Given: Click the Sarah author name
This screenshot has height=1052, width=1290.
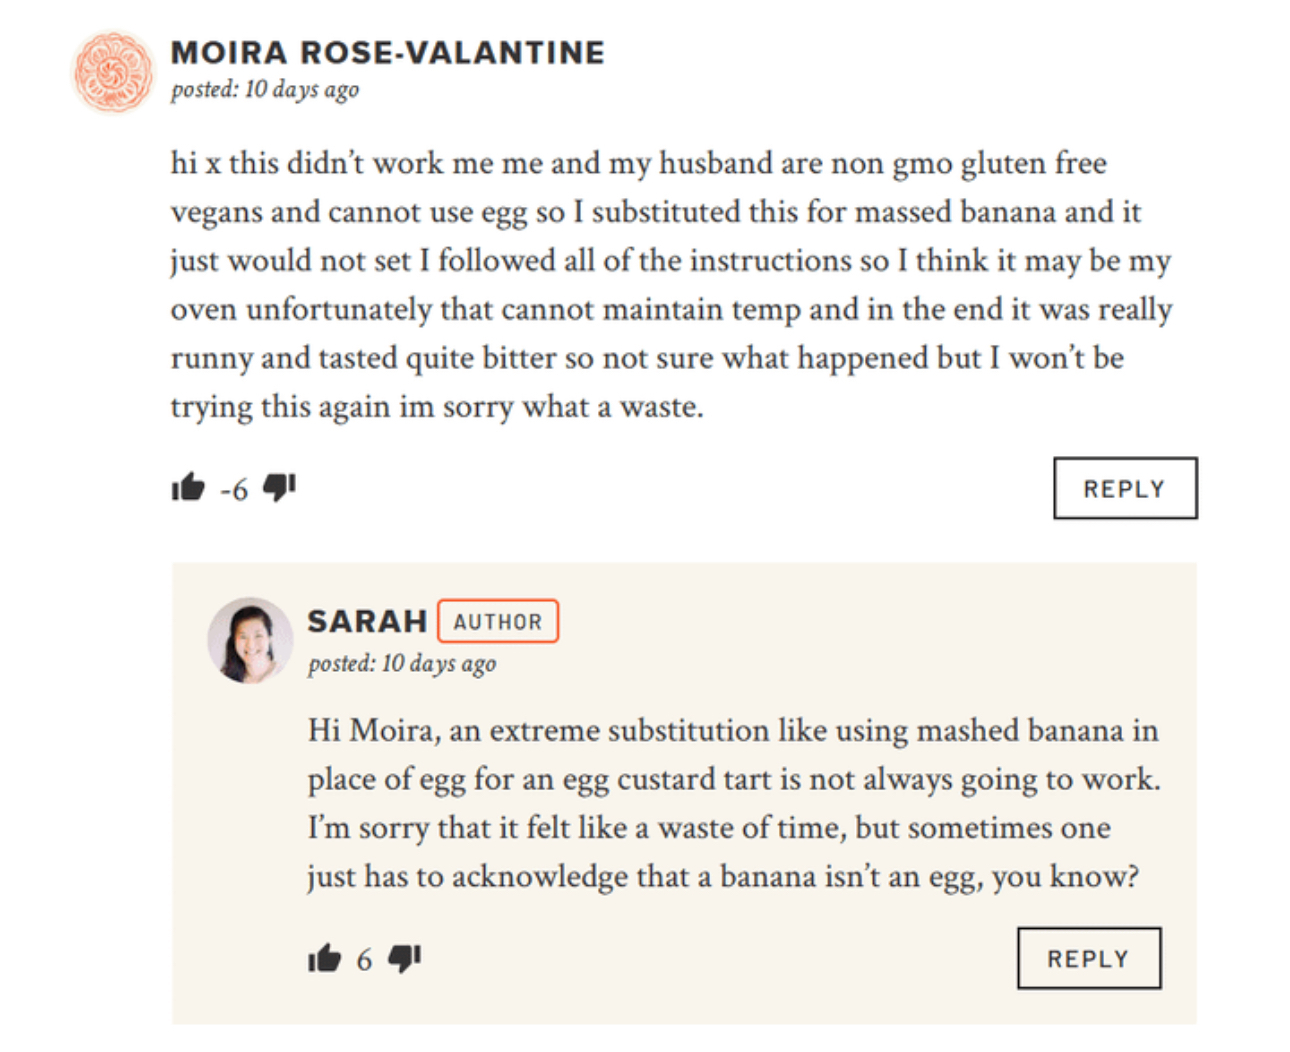Looking at the screenshot, I should click(367, 621).
